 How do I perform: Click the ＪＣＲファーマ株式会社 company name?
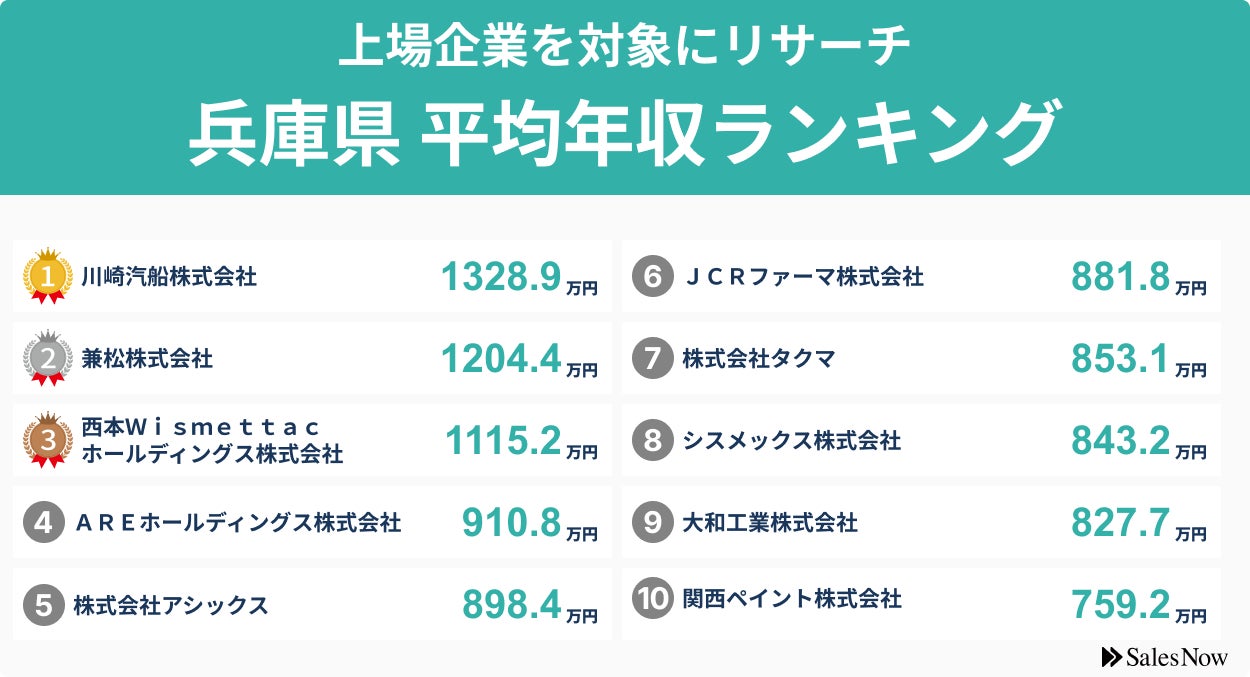click(x=803, y=277)
